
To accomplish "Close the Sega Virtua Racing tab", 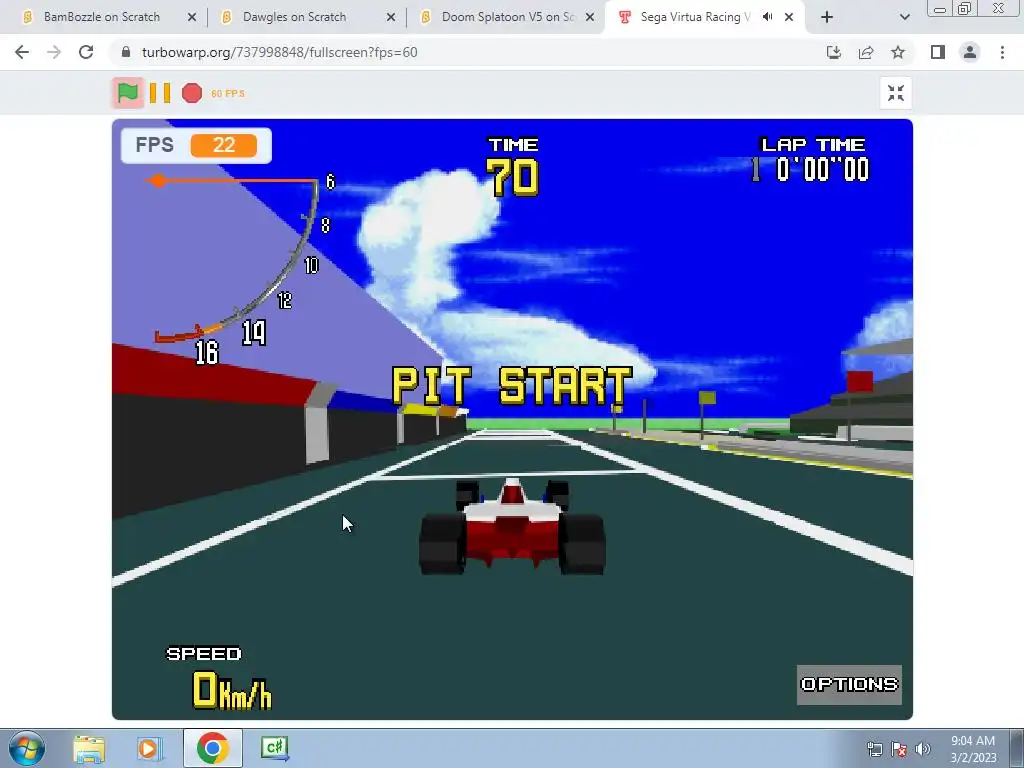I will (789, 17).
